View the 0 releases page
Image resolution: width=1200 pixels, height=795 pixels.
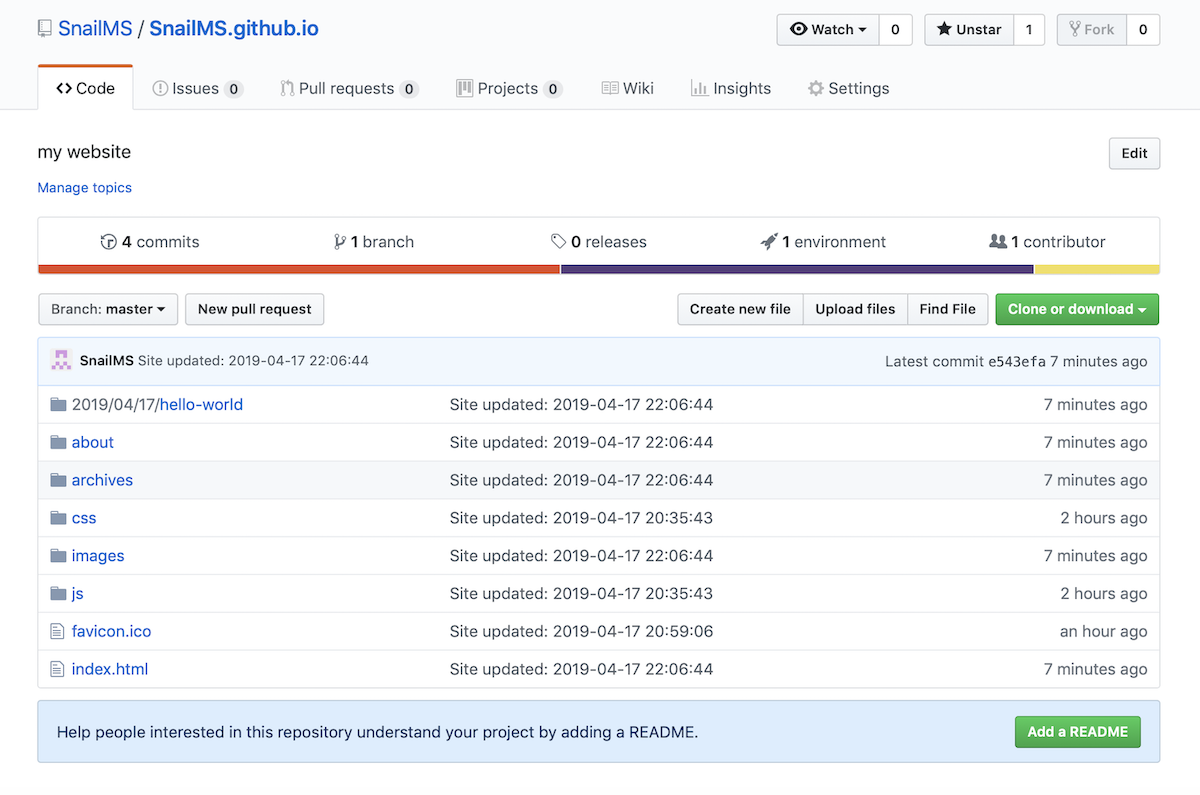(x=599, y=242)
